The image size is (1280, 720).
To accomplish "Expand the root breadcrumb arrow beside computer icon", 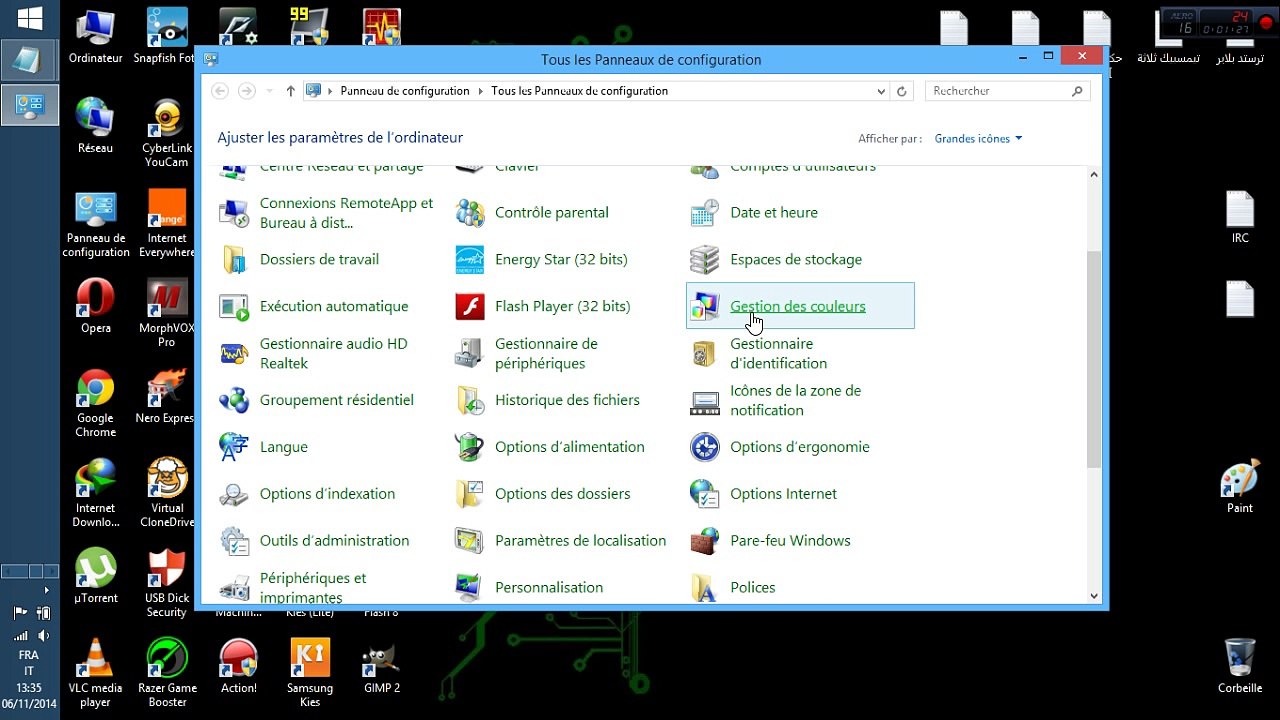I will [x=330, y=91].
